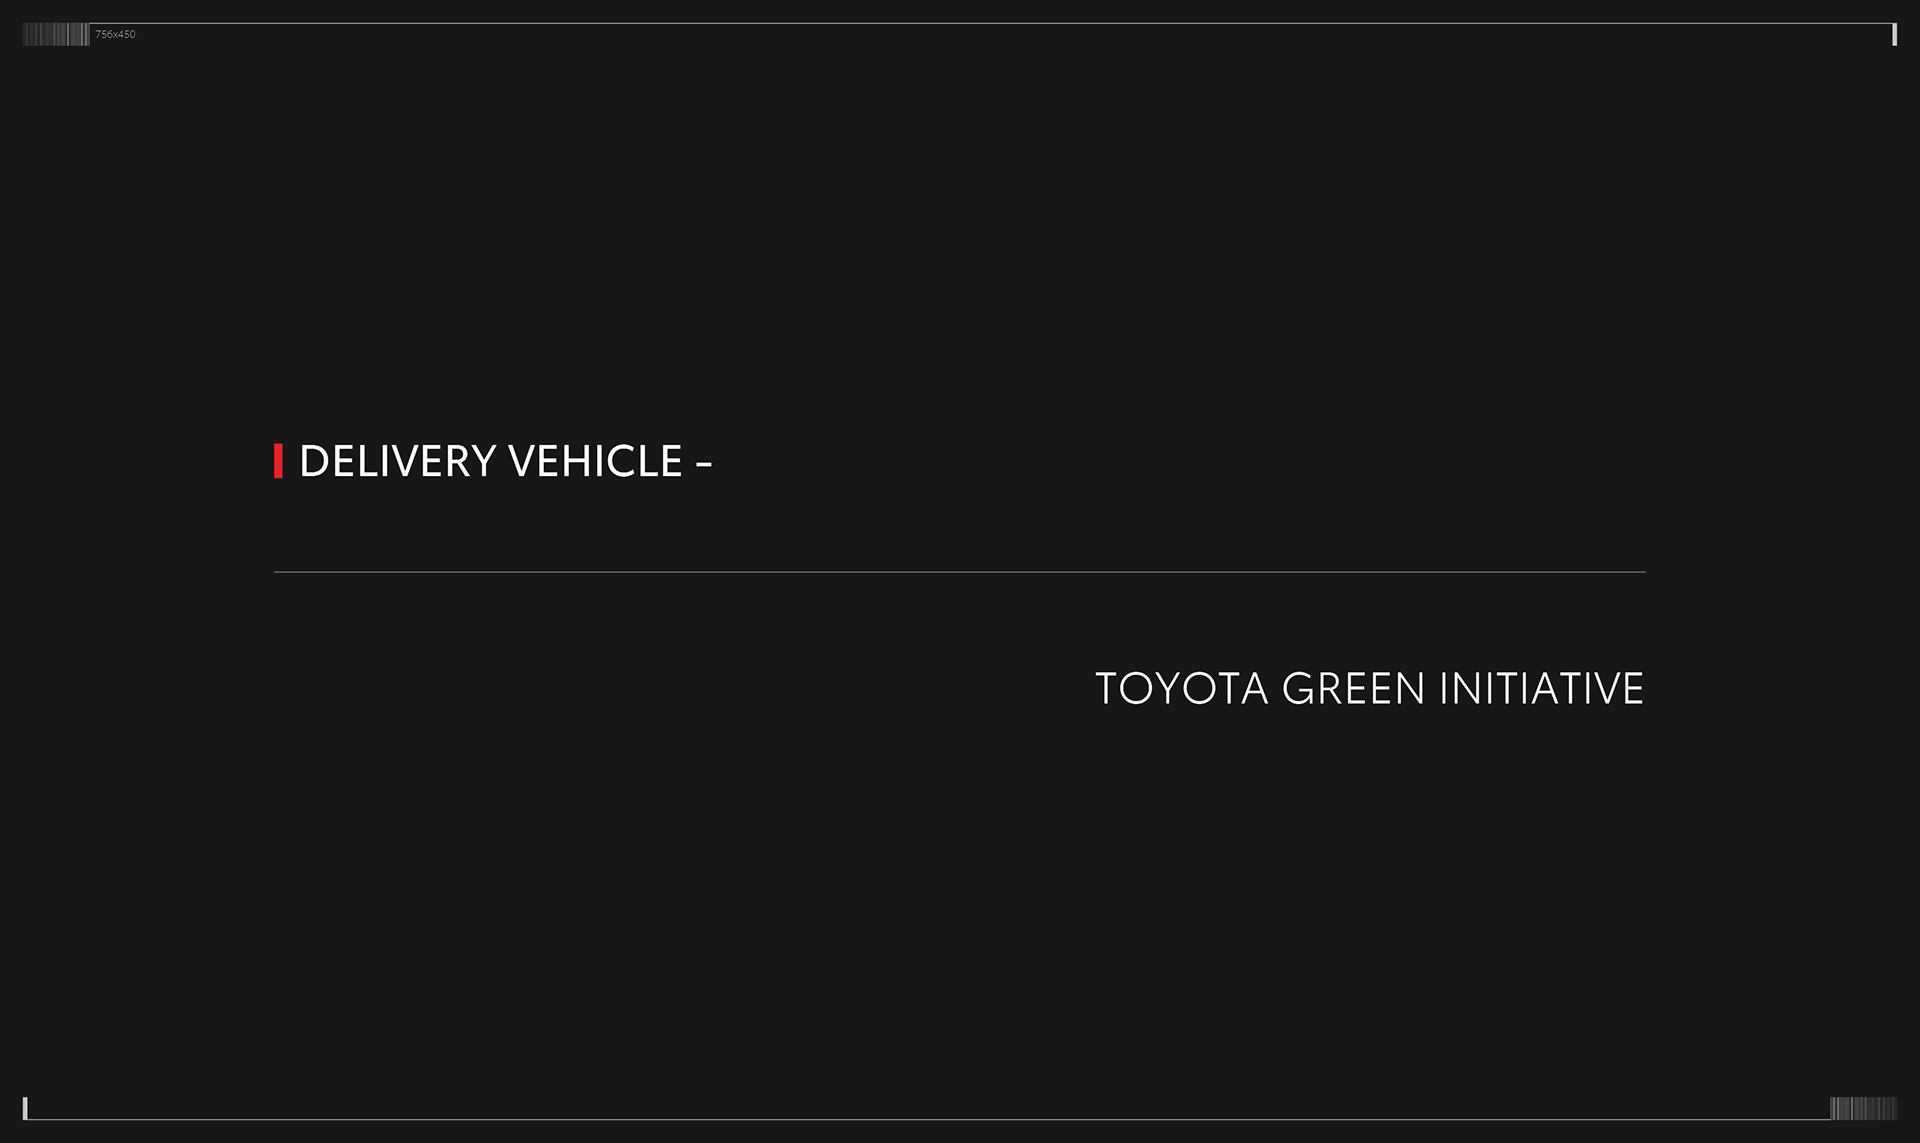1920x1143 pixels.
Task: Click the middle of the horizontal divider line
Action: coord(960,572)
